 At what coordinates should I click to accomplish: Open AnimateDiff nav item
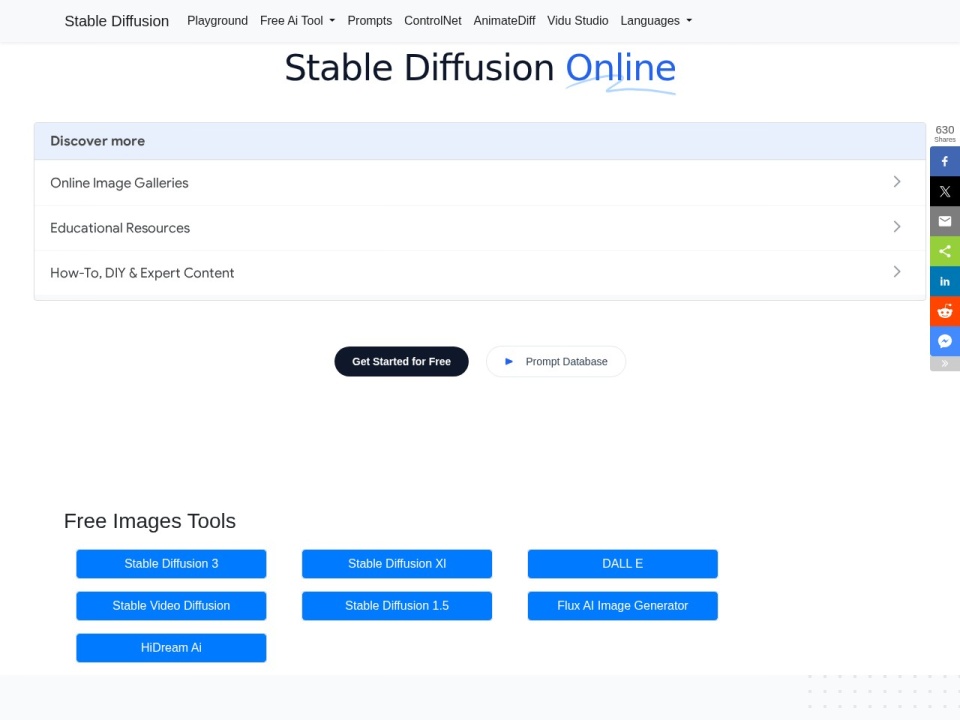click(x=504, y=21)
